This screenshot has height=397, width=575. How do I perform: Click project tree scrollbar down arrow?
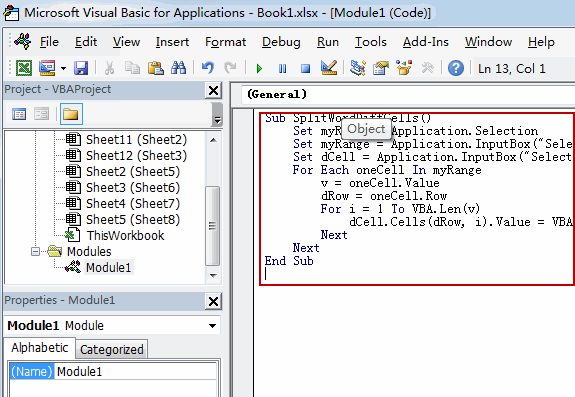click(x=213, y=275)
